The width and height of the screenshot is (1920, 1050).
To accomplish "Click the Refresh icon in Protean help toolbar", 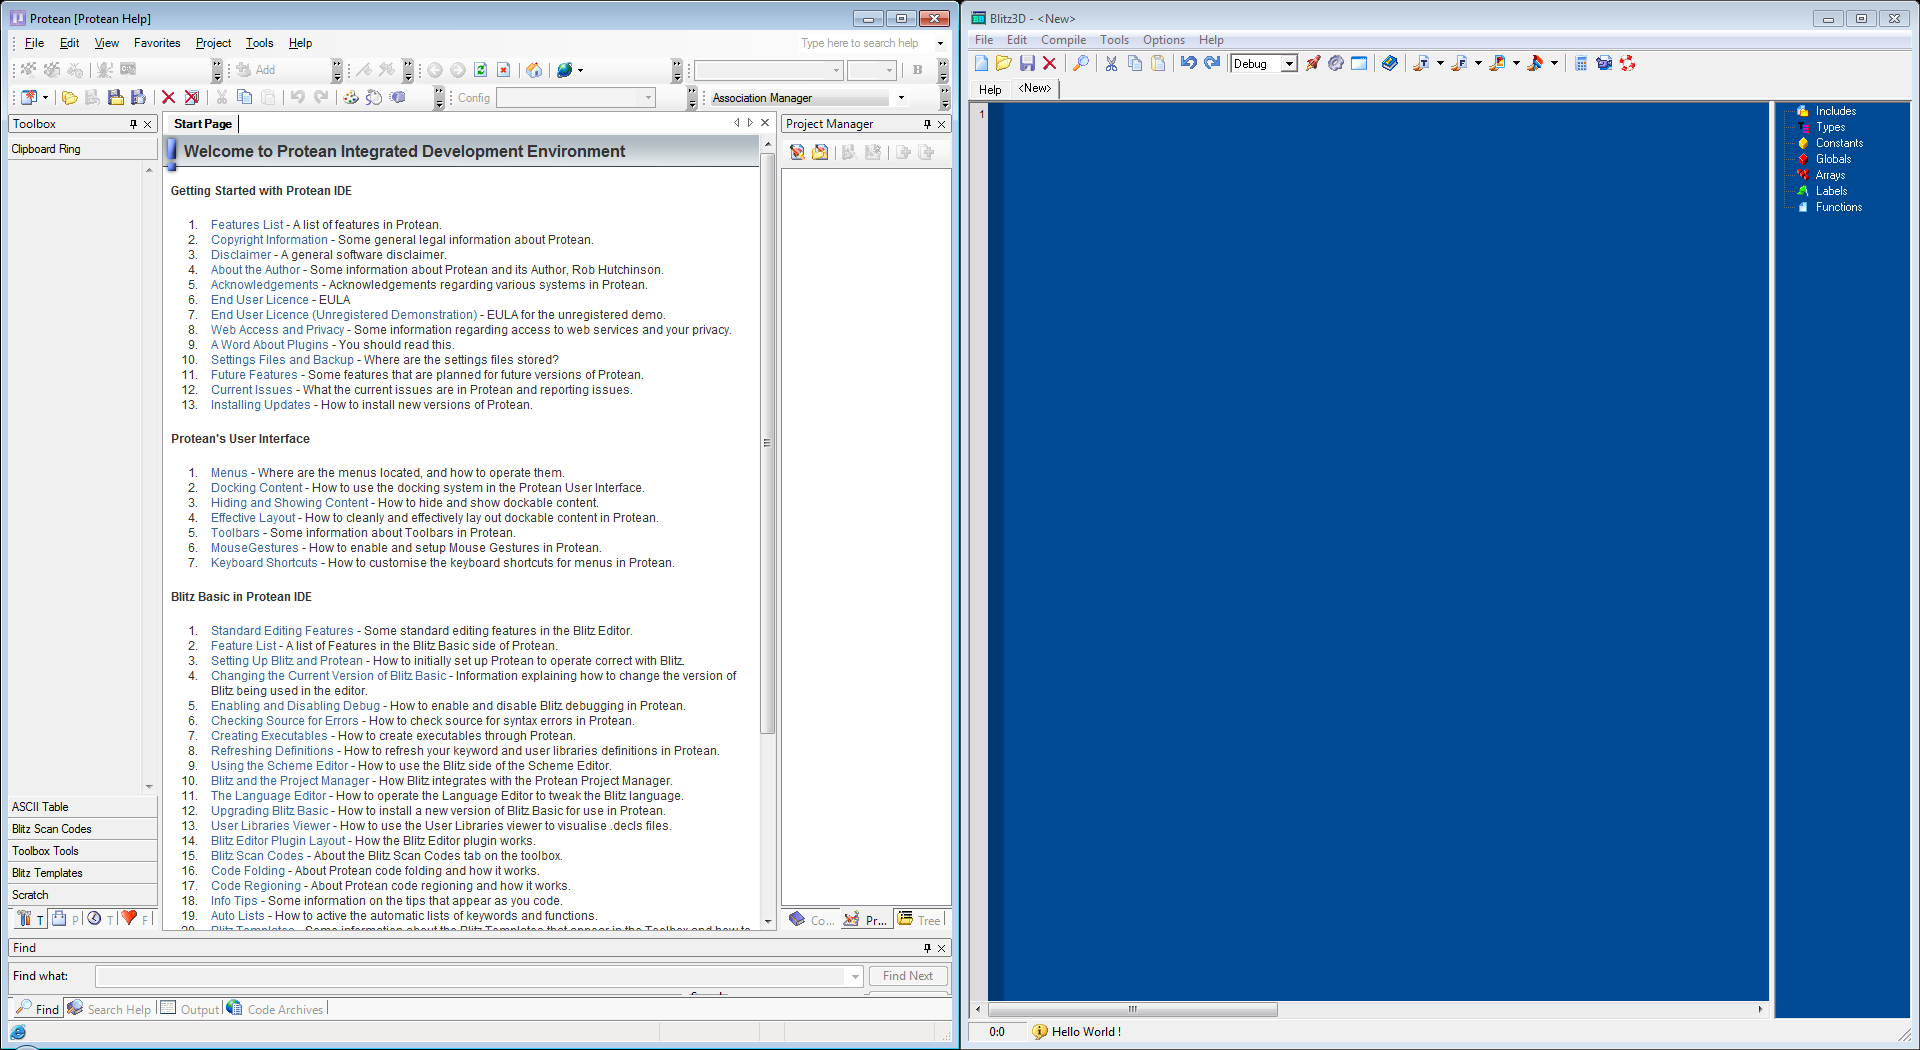I will pyautogui.click(x=481, y=70).
